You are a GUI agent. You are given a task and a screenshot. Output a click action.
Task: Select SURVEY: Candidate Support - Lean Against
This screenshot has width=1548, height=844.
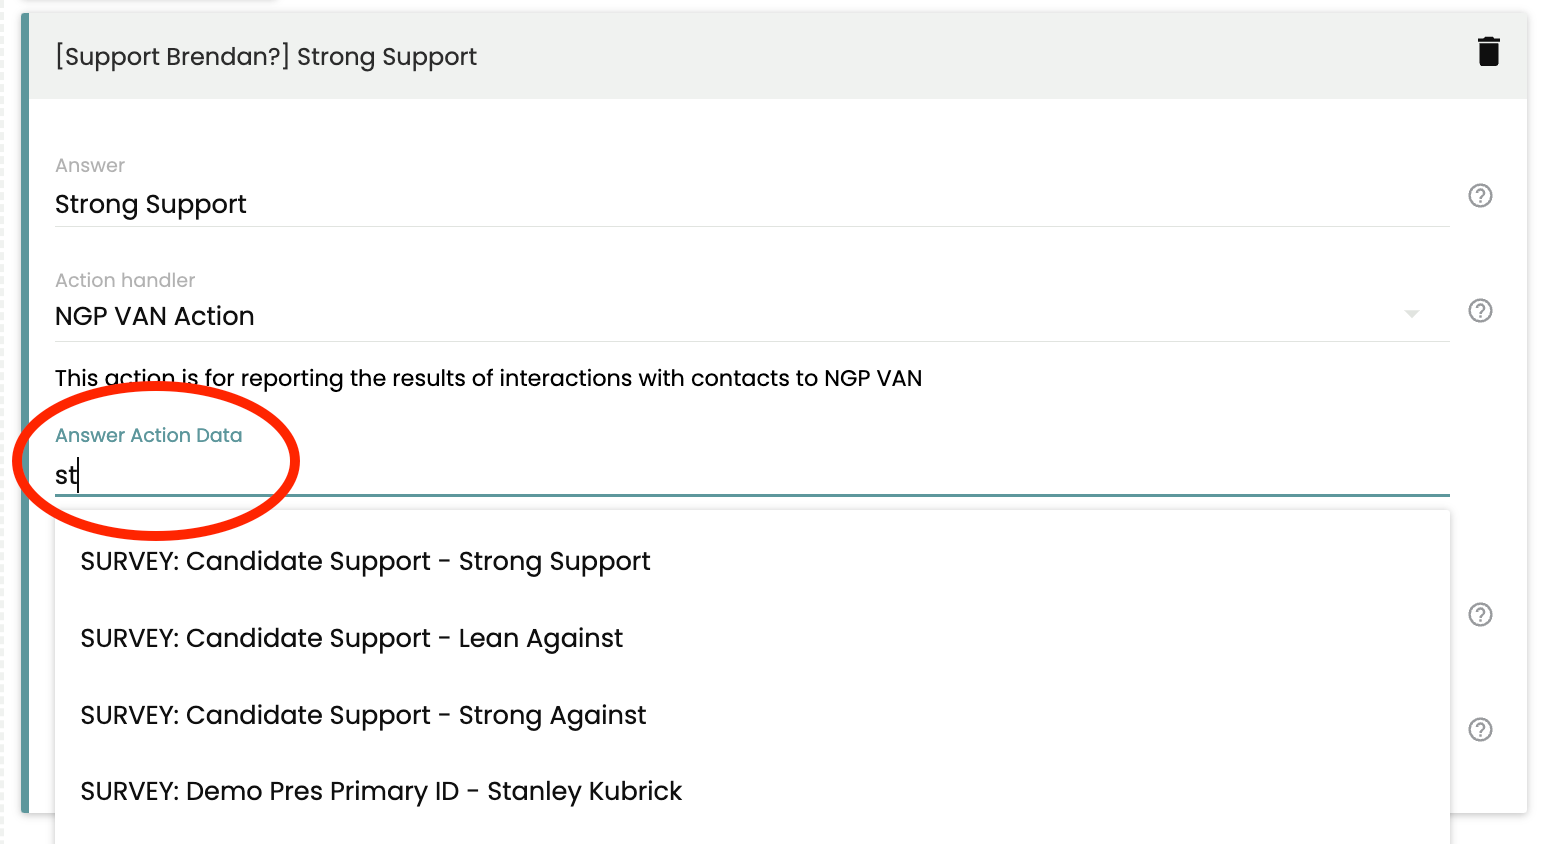pyautogui.click(x=351, y=638)
